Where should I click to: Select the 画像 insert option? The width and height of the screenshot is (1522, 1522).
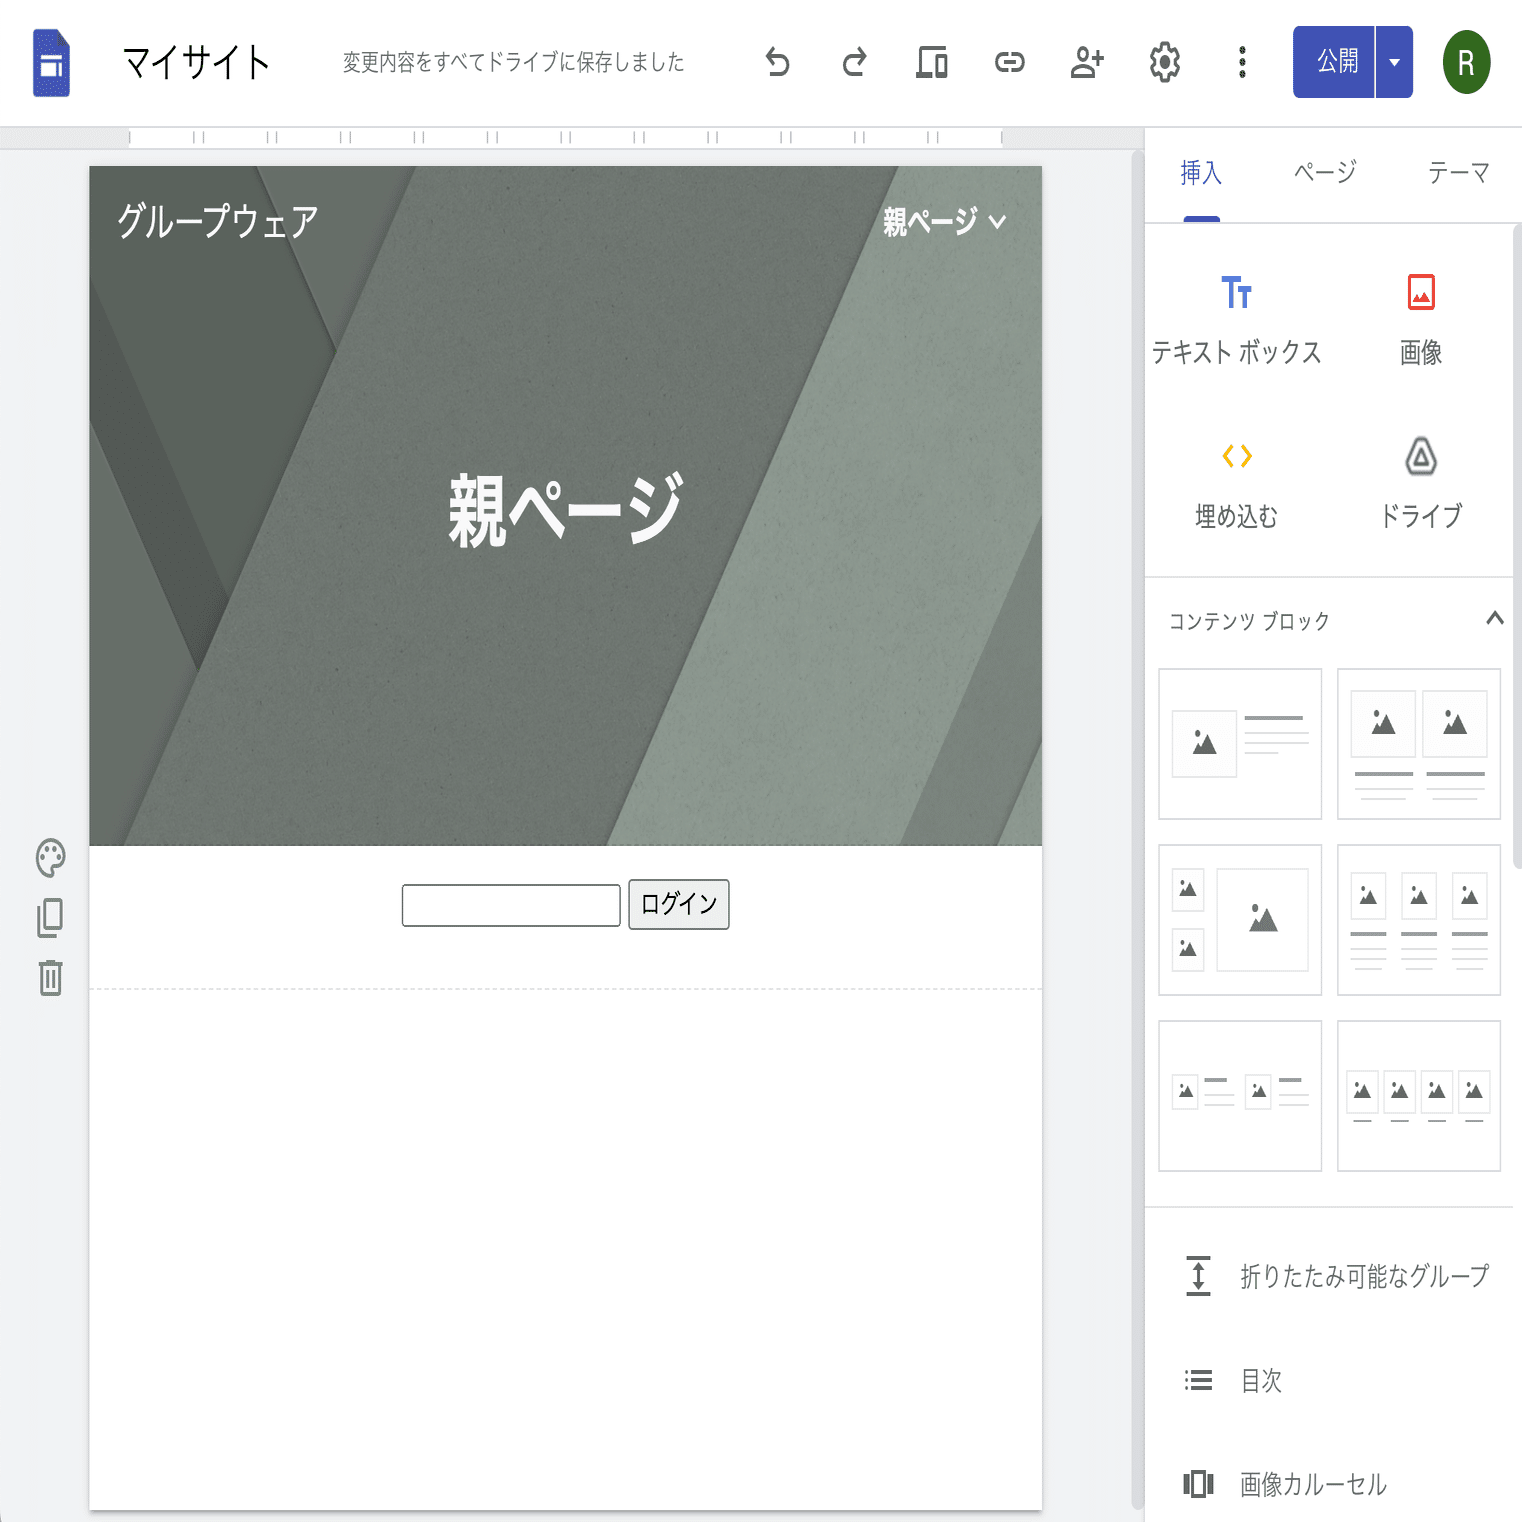coord(1421,315)
